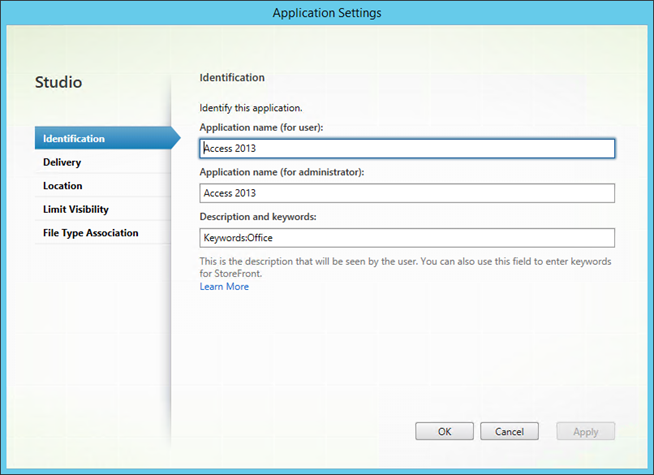
Task: Go to File Type Association section
Action: [103, 233]
